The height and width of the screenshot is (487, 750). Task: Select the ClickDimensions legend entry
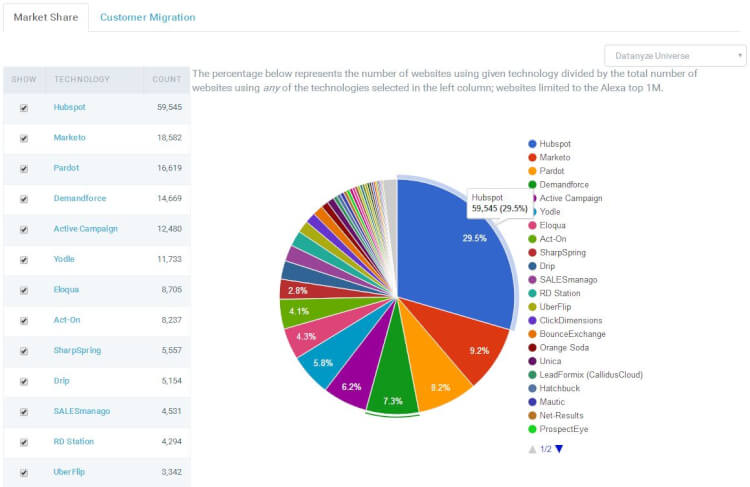coord(565,321)
